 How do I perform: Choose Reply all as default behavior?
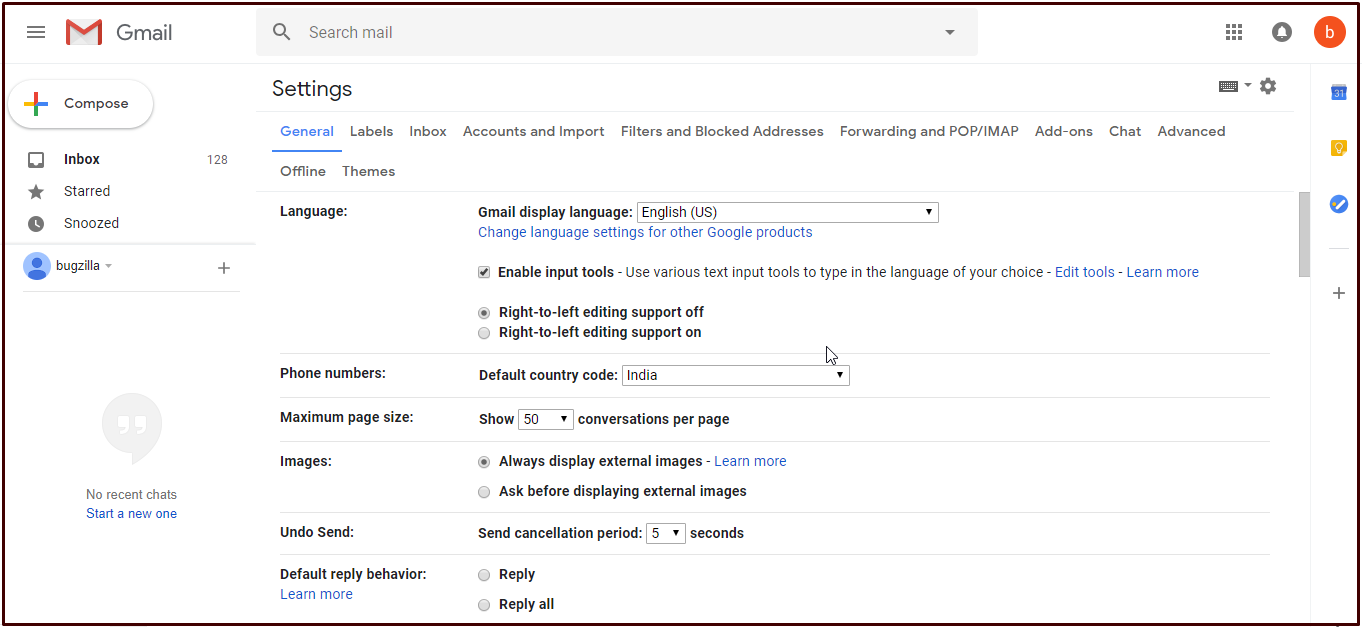click(x=484, y=605)
